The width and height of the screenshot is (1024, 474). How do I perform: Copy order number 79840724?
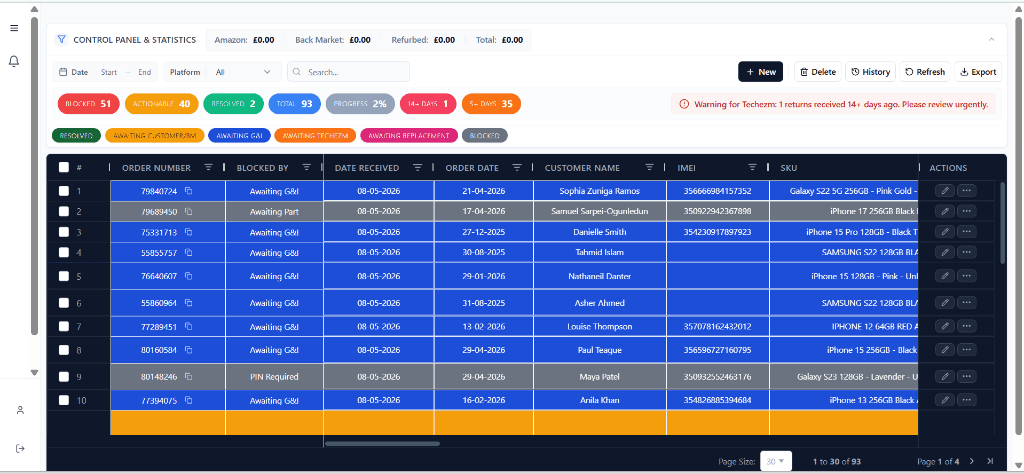pos(188,191)
